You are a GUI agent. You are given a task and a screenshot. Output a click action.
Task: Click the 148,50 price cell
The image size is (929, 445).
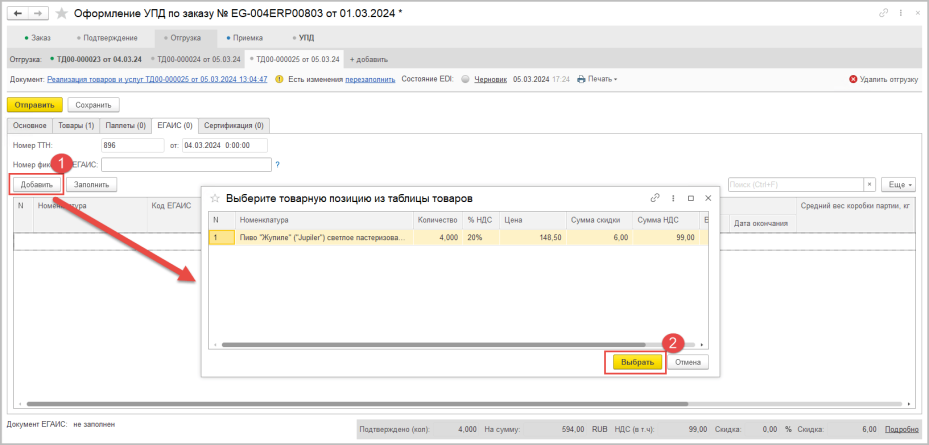click(533, 238)
